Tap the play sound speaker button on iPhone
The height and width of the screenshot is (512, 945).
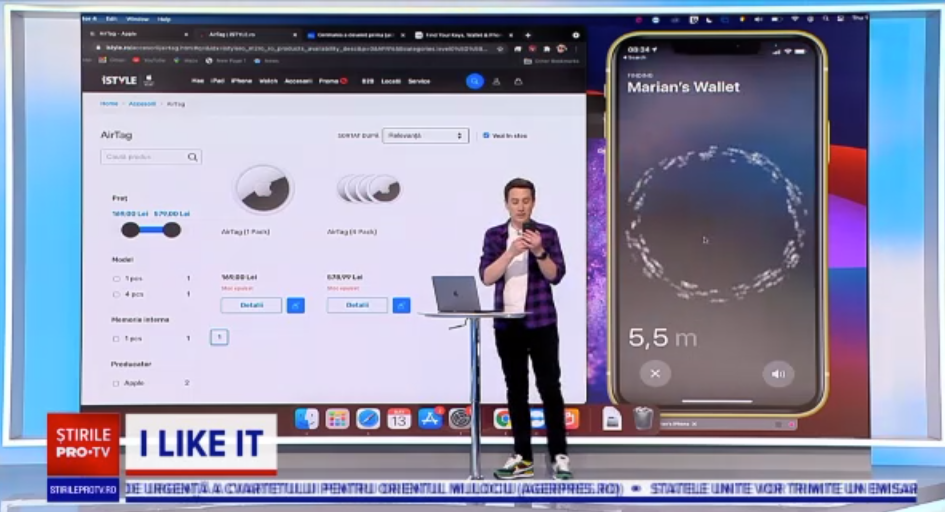(778, 374)
